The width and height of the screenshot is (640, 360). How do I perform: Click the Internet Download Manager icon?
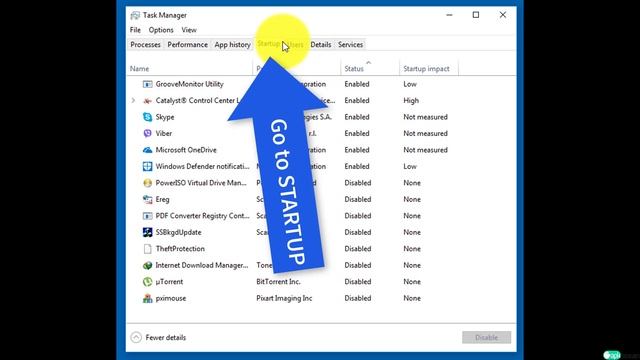tap(147, 265)
